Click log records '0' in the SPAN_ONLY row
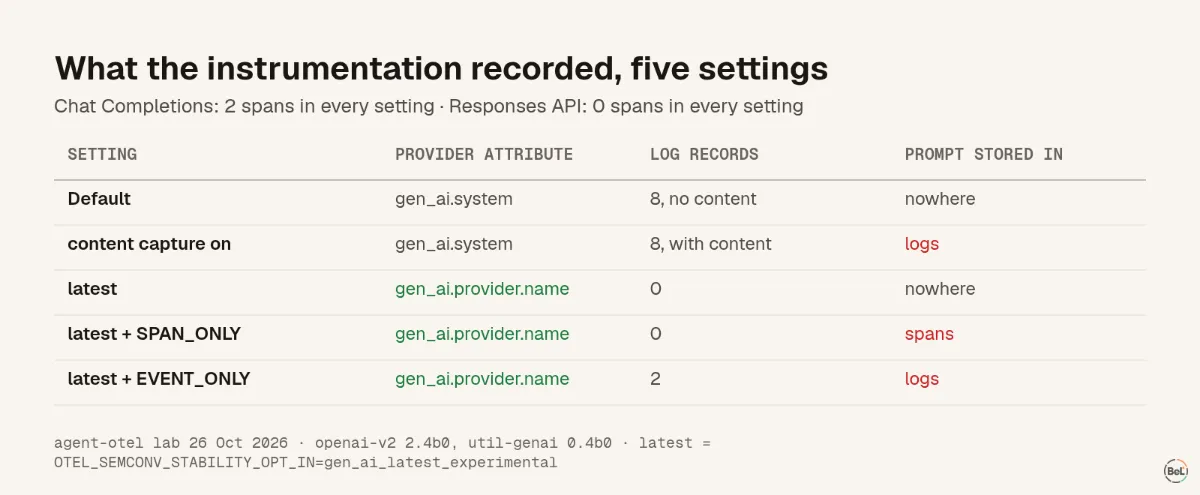Viewport: 1200px width, 495px height. (x=656, y=334)
